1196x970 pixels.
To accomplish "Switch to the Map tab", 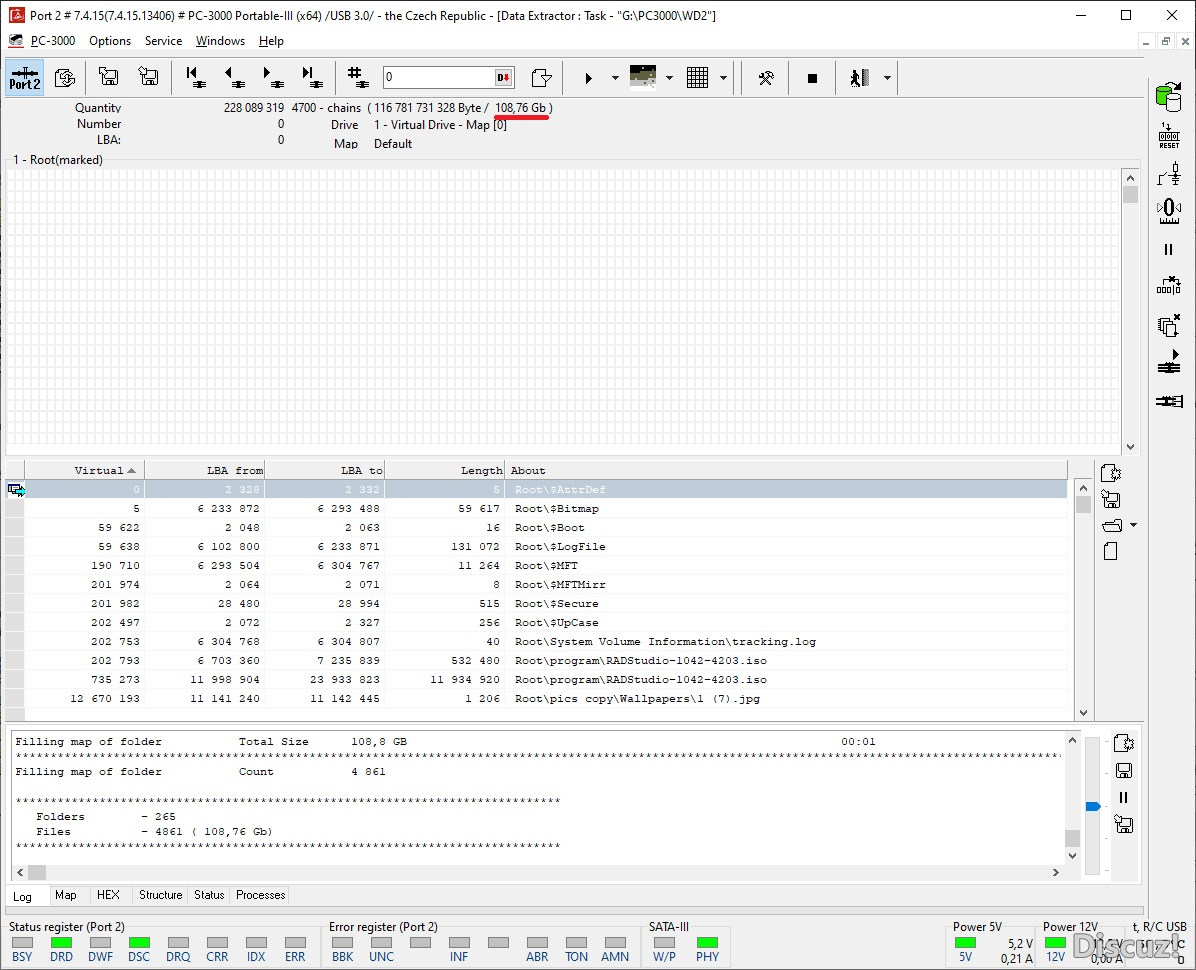I will [x=66, y=895].
